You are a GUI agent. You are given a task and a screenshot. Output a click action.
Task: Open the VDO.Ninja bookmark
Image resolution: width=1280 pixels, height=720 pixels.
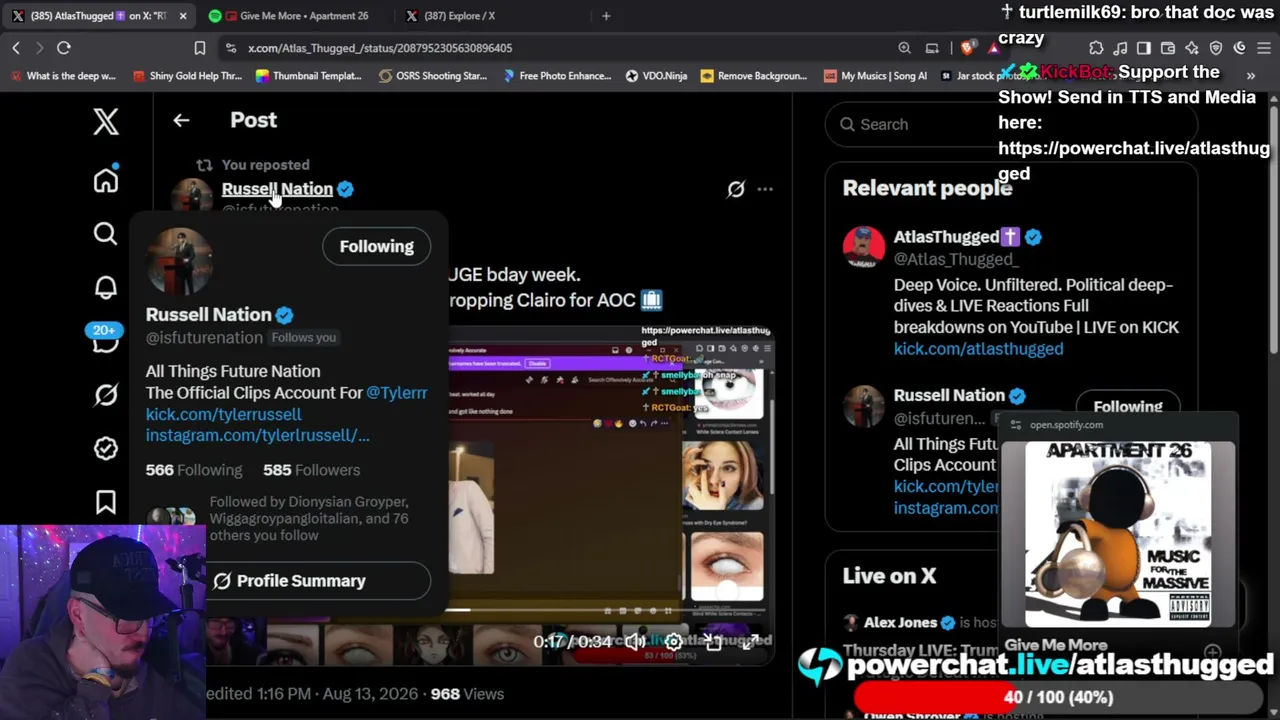point(656,76)
